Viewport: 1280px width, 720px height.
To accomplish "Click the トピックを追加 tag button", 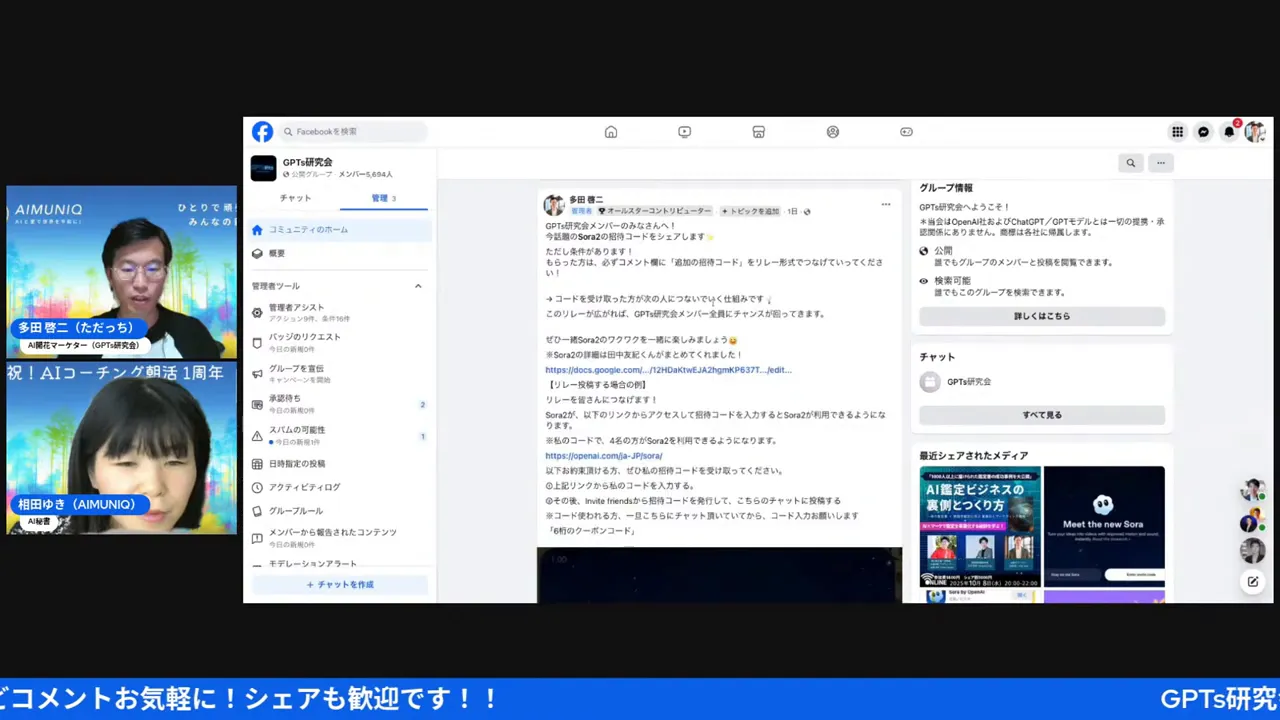I will point(750,212).
